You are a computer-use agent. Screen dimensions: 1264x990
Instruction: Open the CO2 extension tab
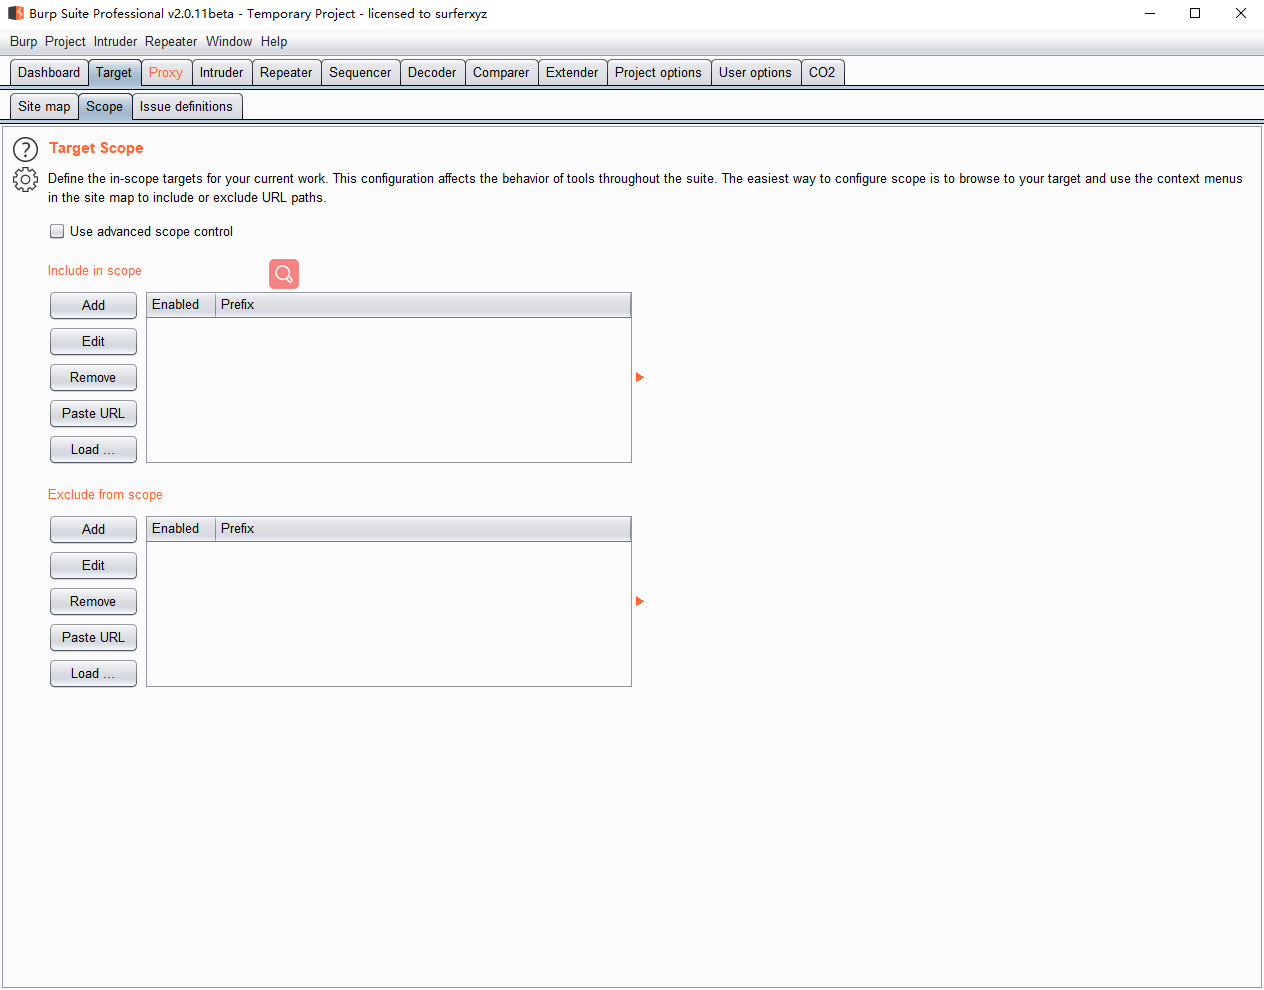click(822, 72)
